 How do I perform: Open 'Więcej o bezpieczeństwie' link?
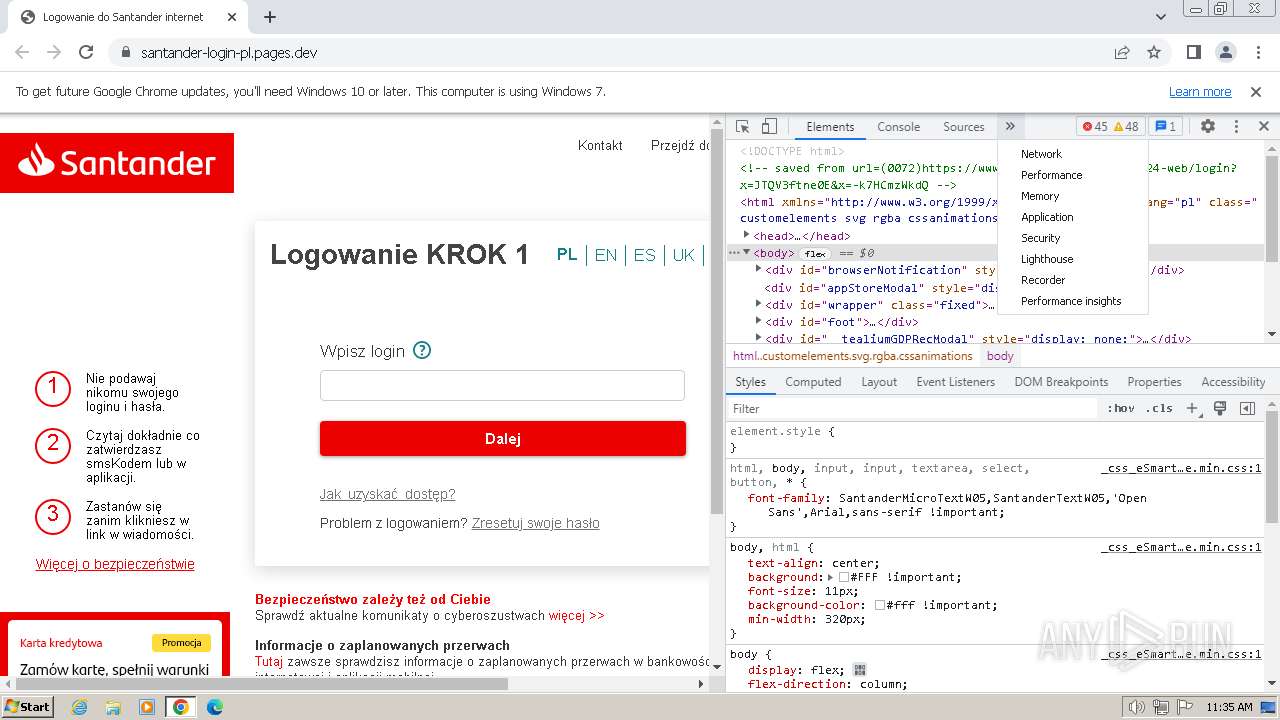coord(115,564)
